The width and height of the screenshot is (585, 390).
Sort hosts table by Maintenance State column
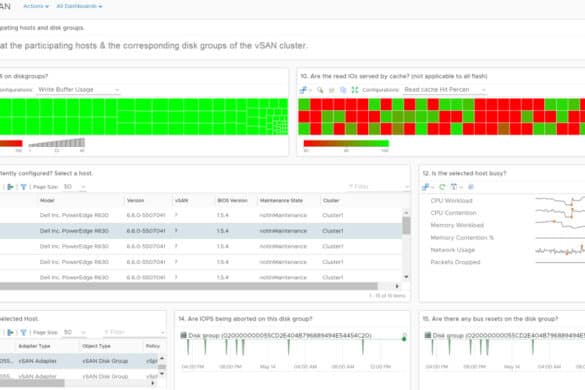click(x=281, y=201)
